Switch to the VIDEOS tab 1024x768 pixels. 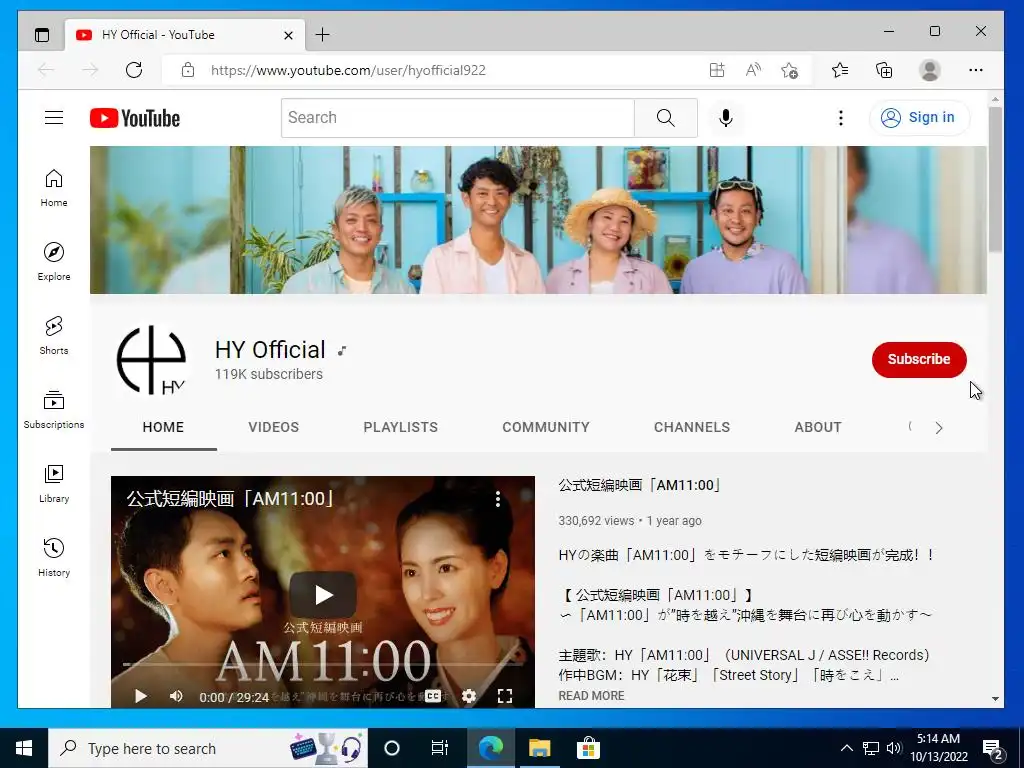click(x=274, y=427)
